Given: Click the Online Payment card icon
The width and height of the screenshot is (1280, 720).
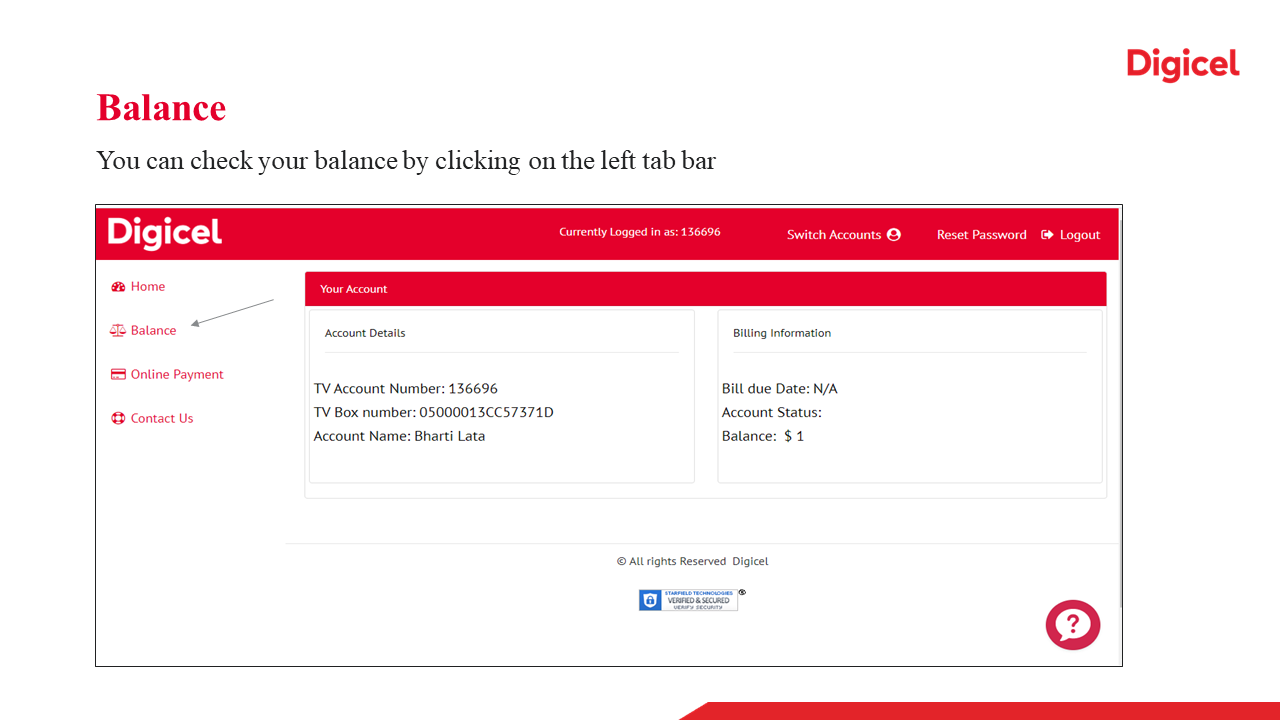Looking at the screenshot, I should click(118, 375).
